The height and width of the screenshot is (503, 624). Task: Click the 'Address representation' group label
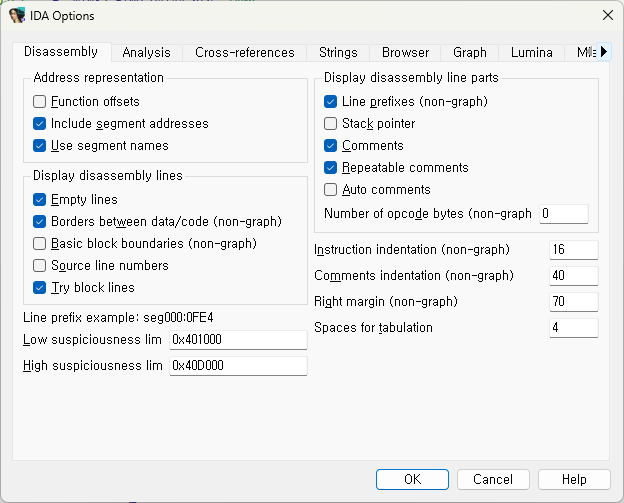[99, 77]
